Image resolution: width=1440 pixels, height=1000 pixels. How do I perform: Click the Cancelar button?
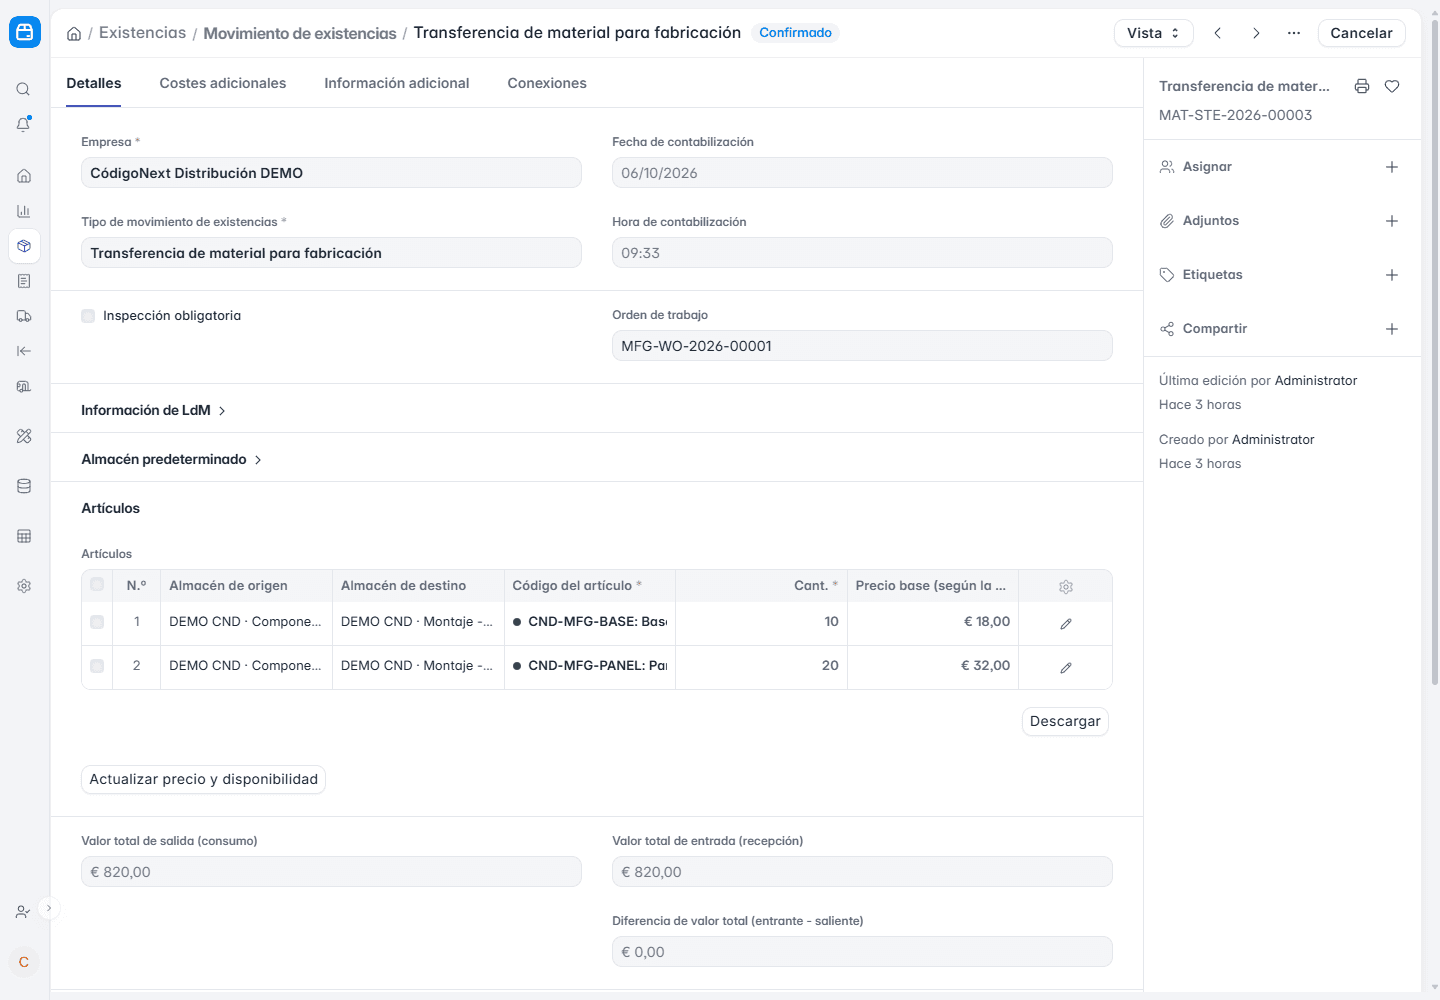[x=1361, y=33]
